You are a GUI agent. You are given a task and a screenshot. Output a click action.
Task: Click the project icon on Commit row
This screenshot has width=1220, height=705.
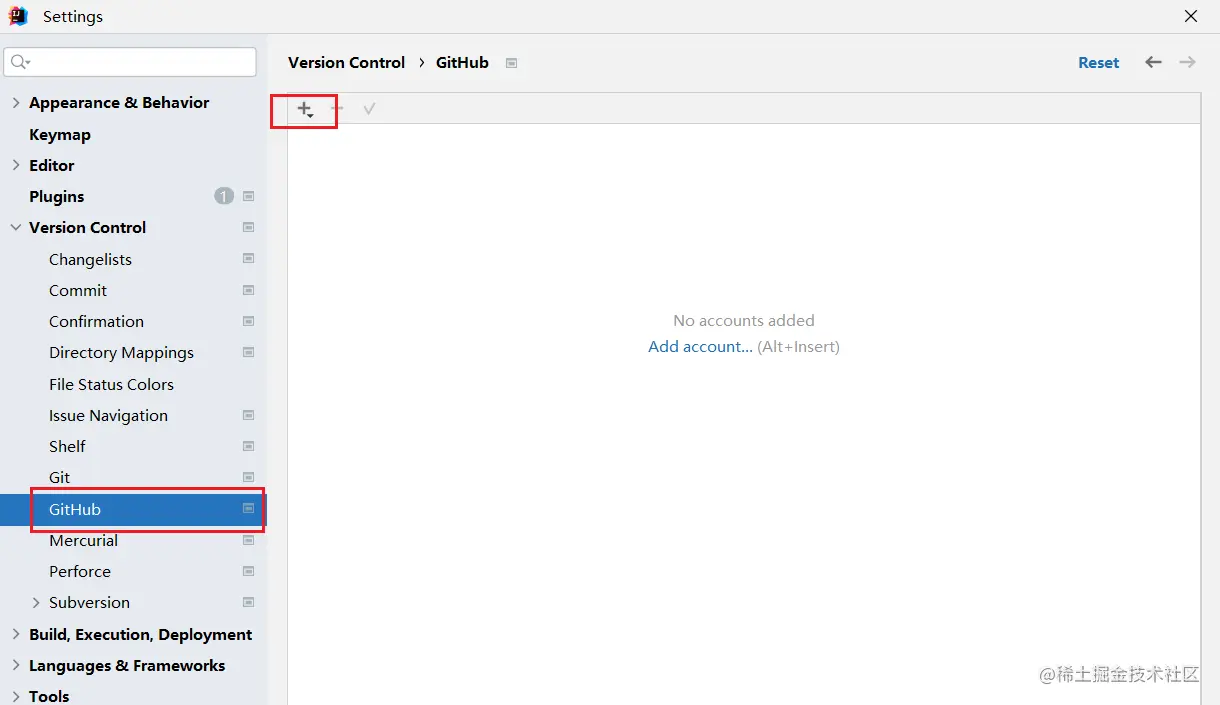pyautogui.click(x=249, y=290)
